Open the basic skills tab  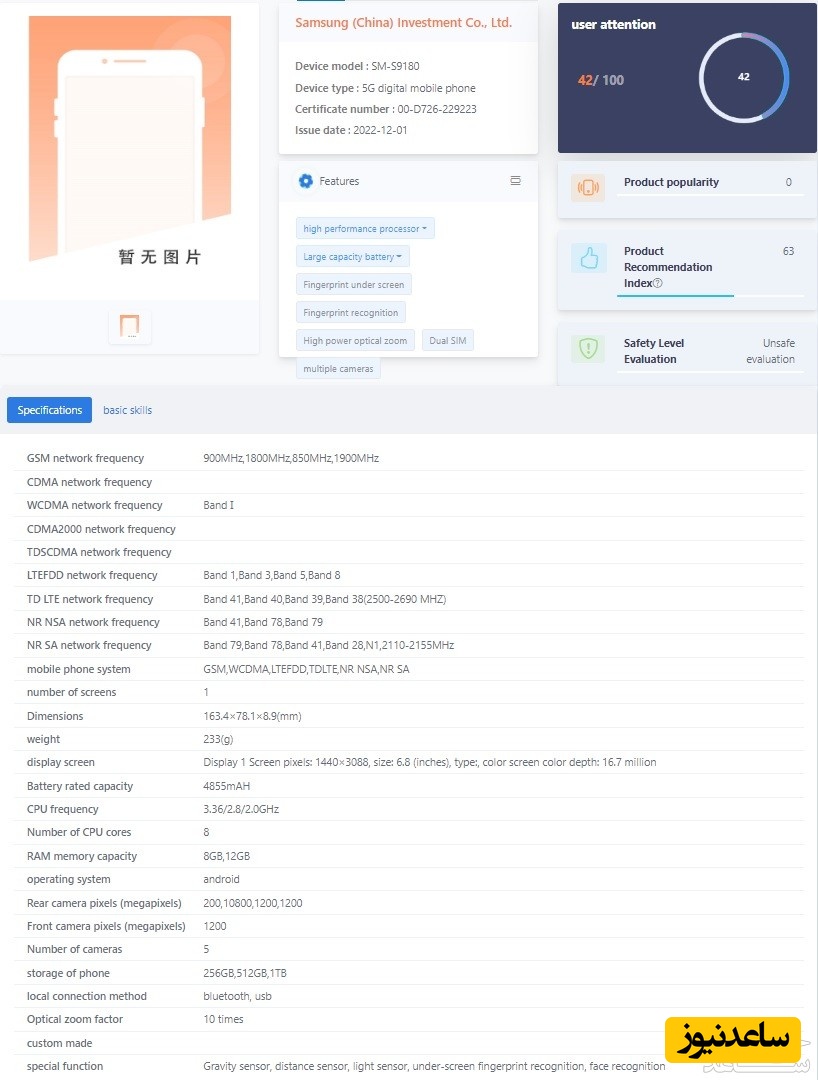click(128, 410)
